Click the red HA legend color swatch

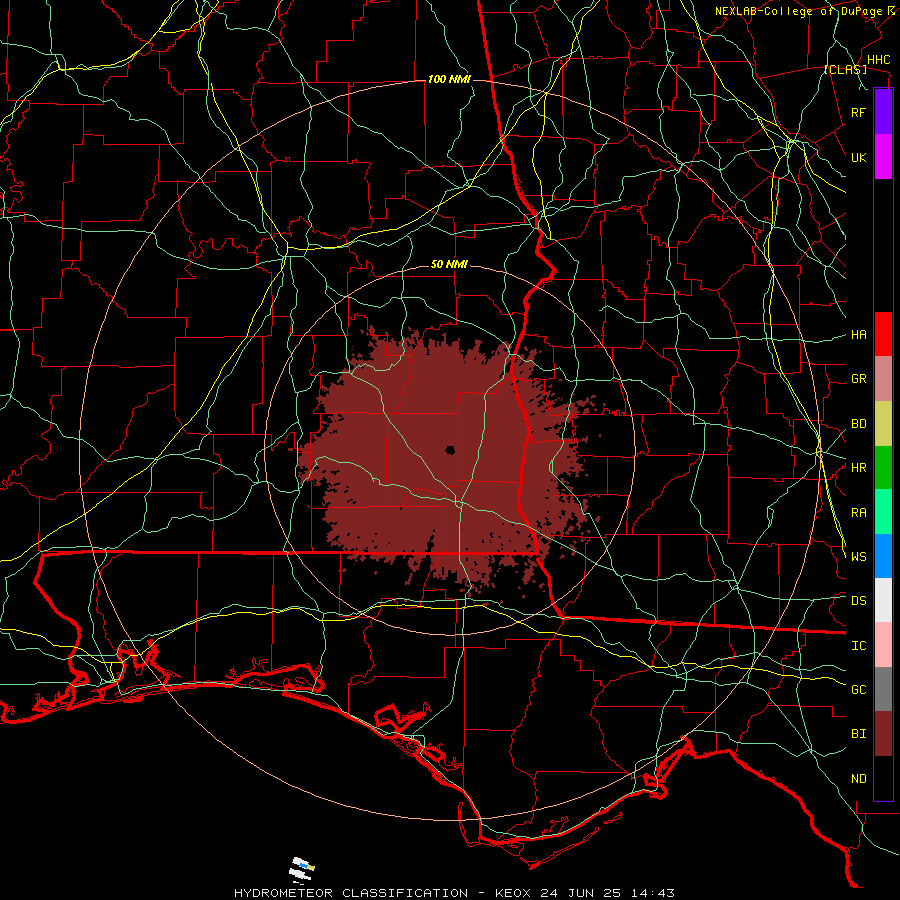click(x=883, y=334)
